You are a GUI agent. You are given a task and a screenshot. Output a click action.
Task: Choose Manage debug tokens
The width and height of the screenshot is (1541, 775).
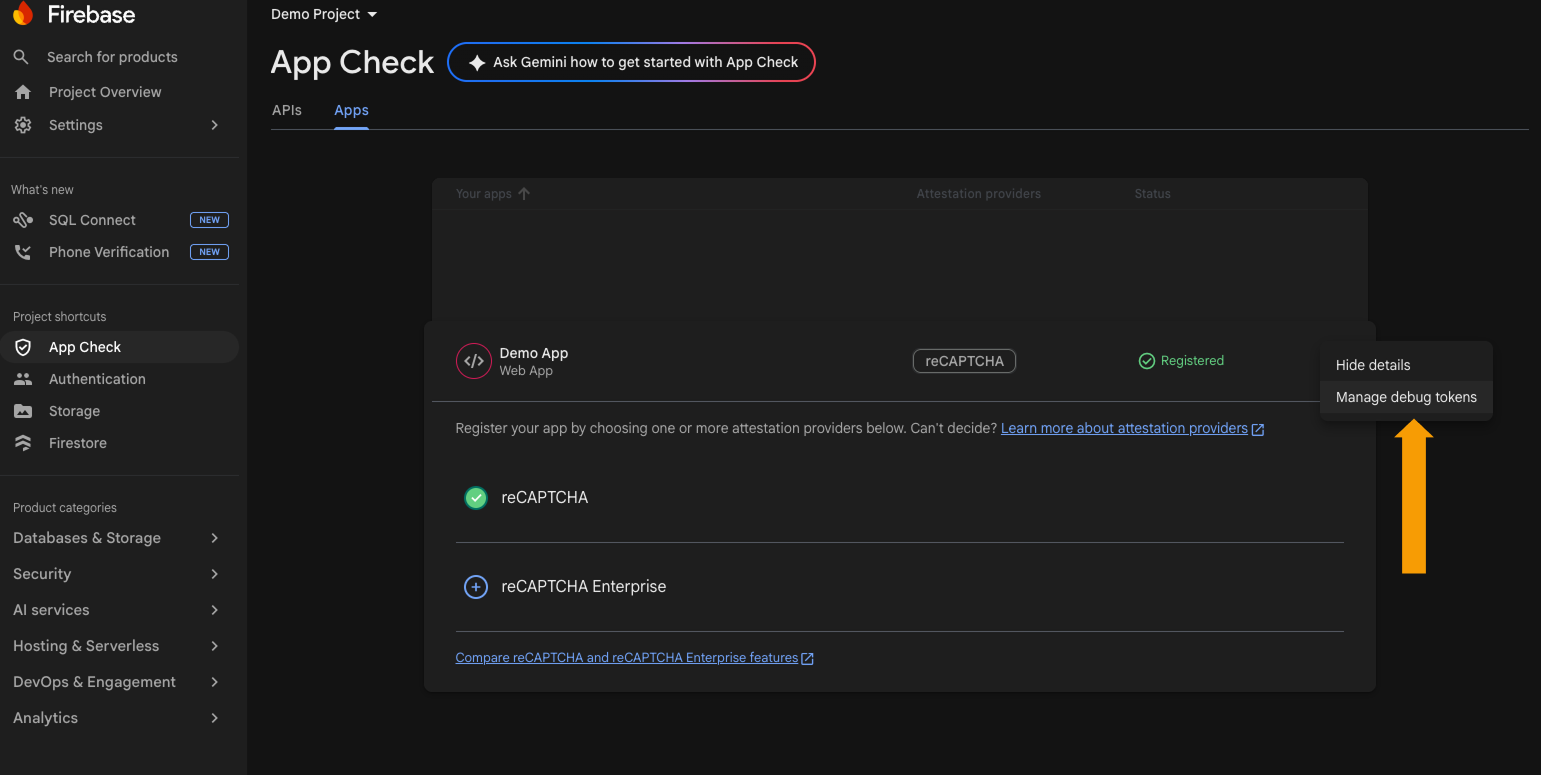(1406, 397)
